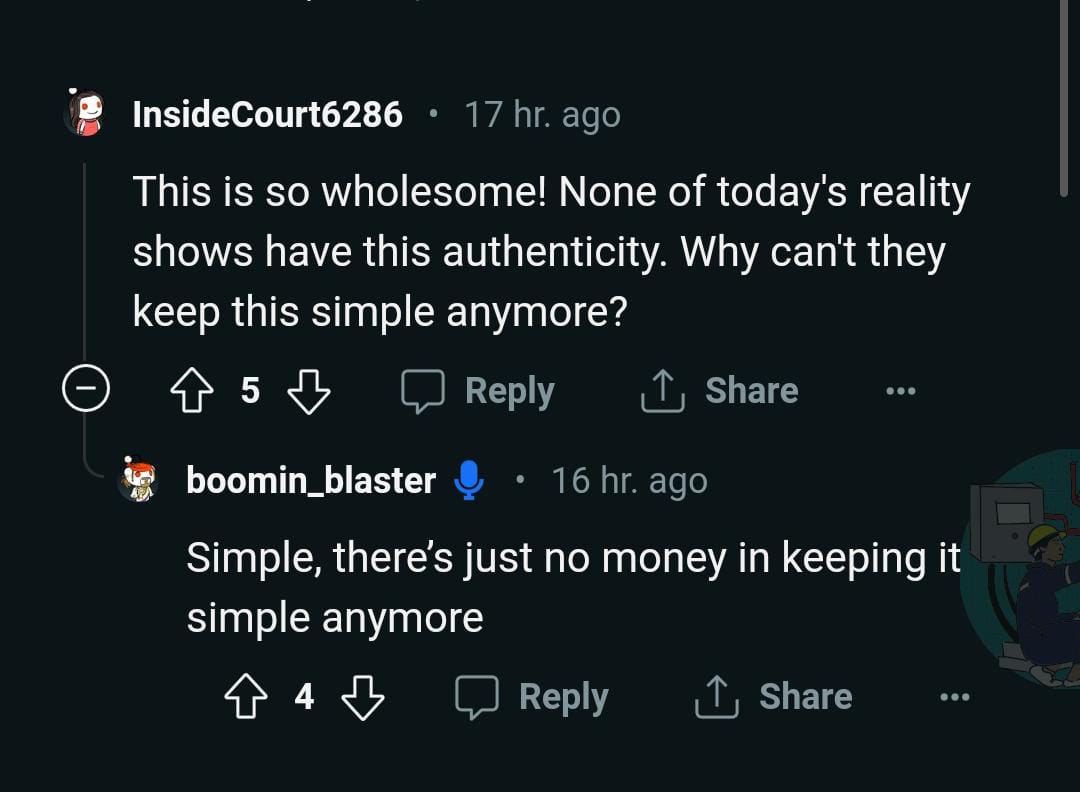Click the "16 hr. ago" timestamp
The height and width of the screenshot is (792, 1080).
pos(629,481)
